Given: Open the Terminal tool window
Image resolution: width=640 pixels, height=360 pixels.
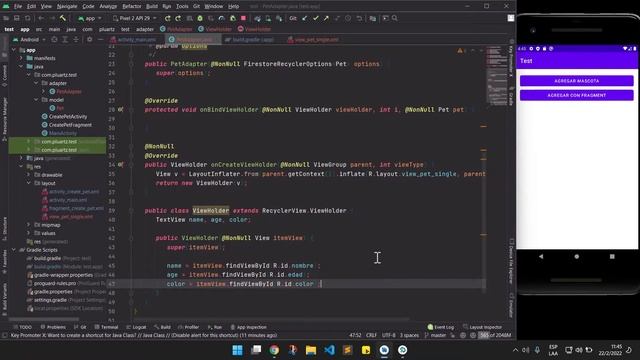Looking at the screenshot, I should (x=107, y=327).
